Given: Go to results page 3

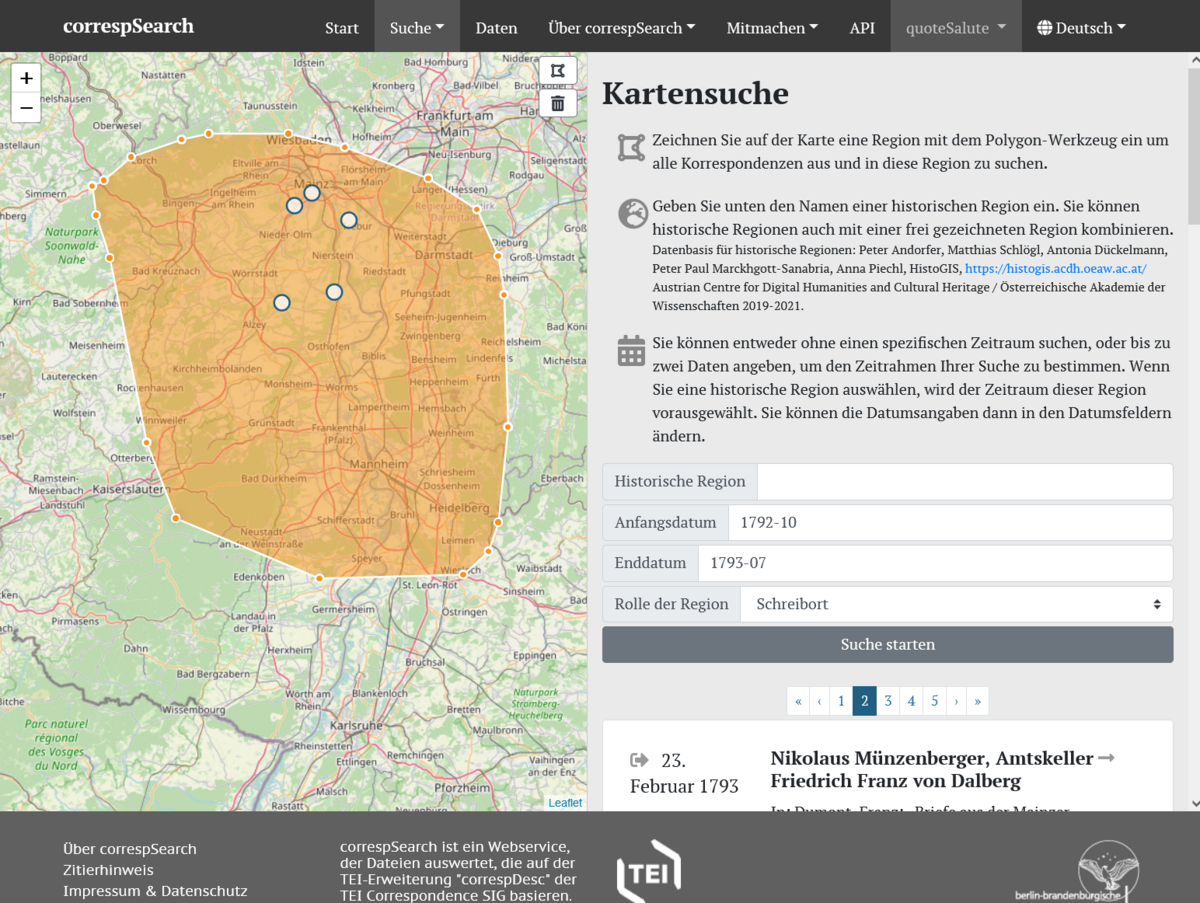Looking at the screenshot, I should [x=888, y=701].
